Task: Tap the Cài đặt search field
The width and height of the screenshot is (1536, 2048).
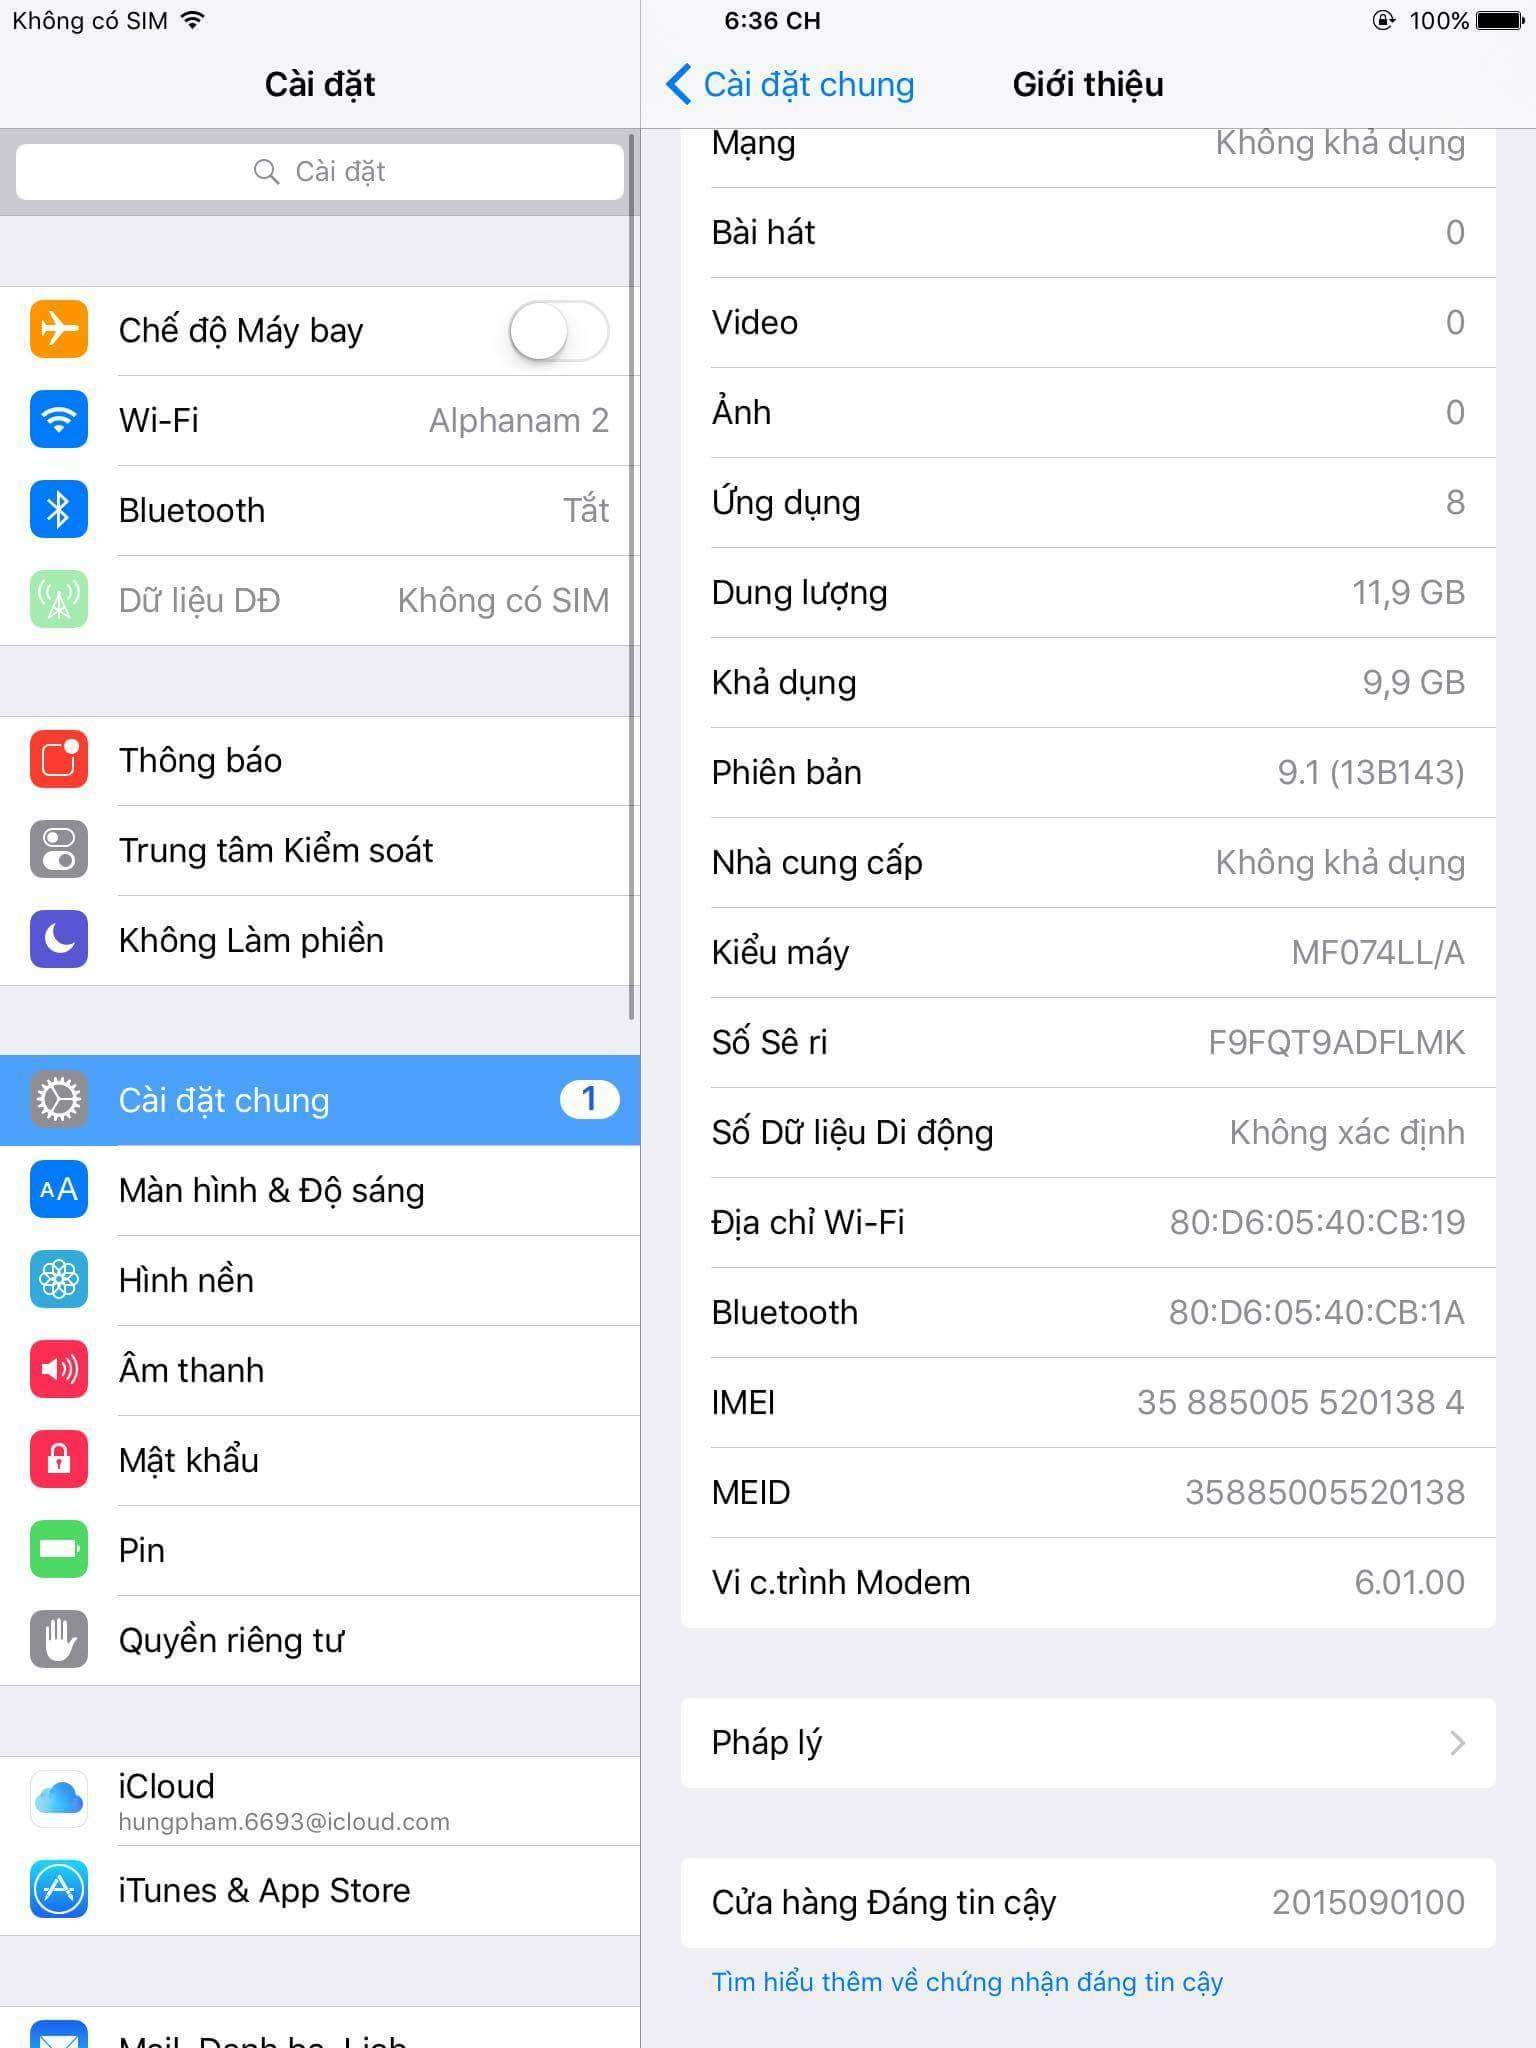Action: coord(320,172)
